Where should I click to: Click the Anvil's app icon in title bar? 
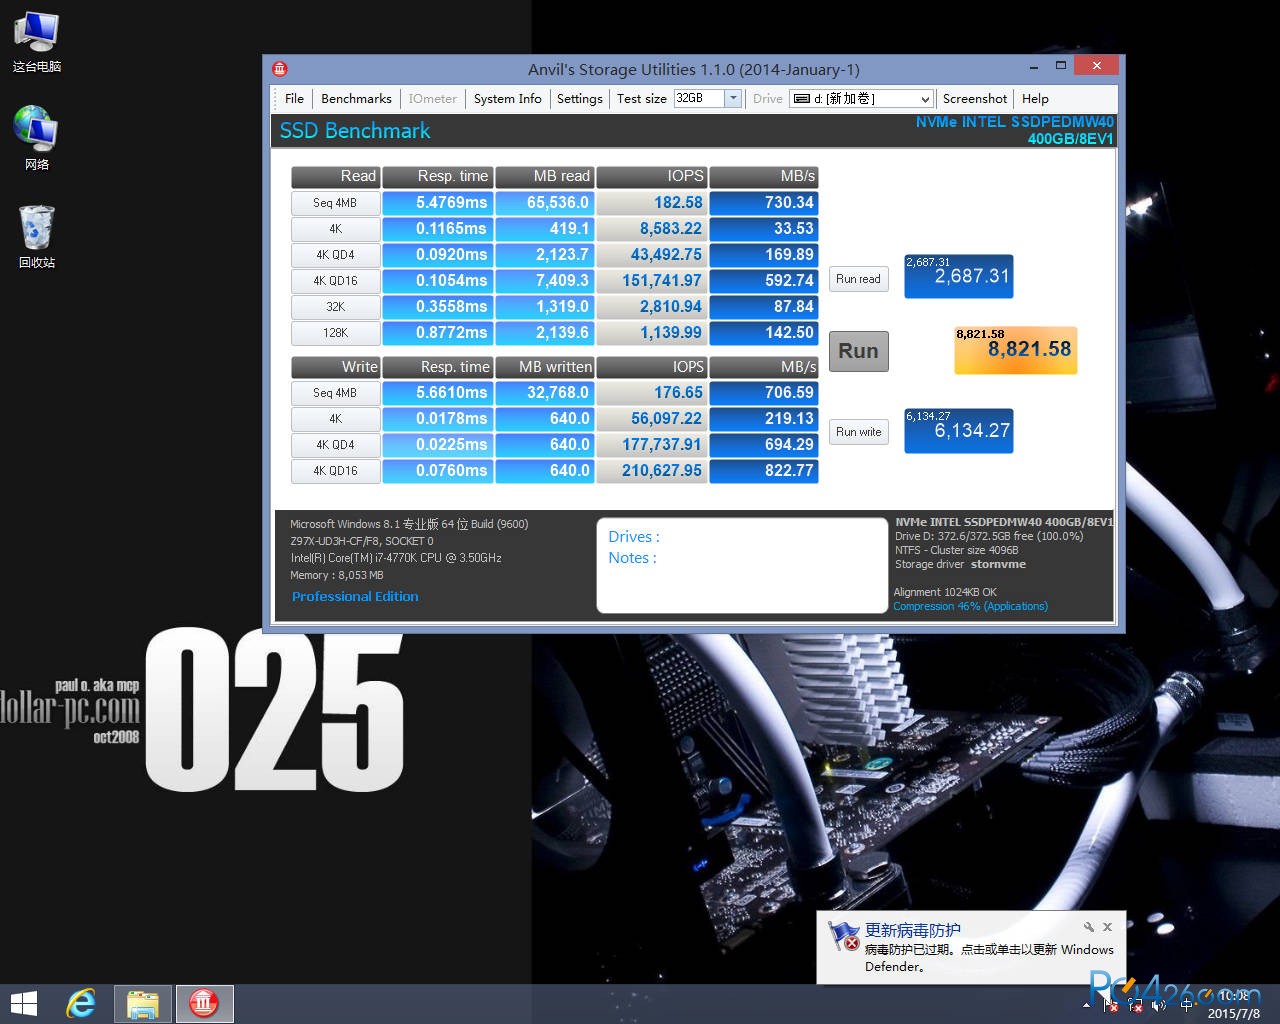pyautogui.click(x=280, y=69)
